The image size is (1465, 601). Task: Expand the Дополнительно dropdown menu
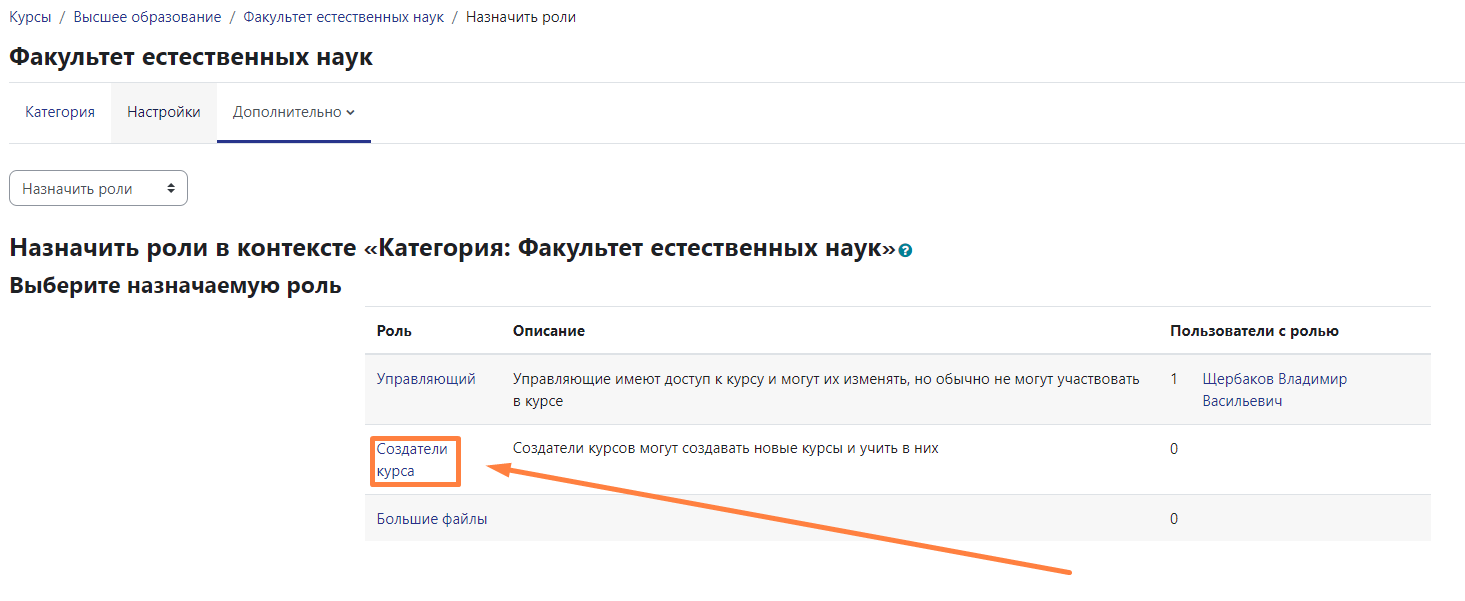pyautogui.click(x=293, y=112)
